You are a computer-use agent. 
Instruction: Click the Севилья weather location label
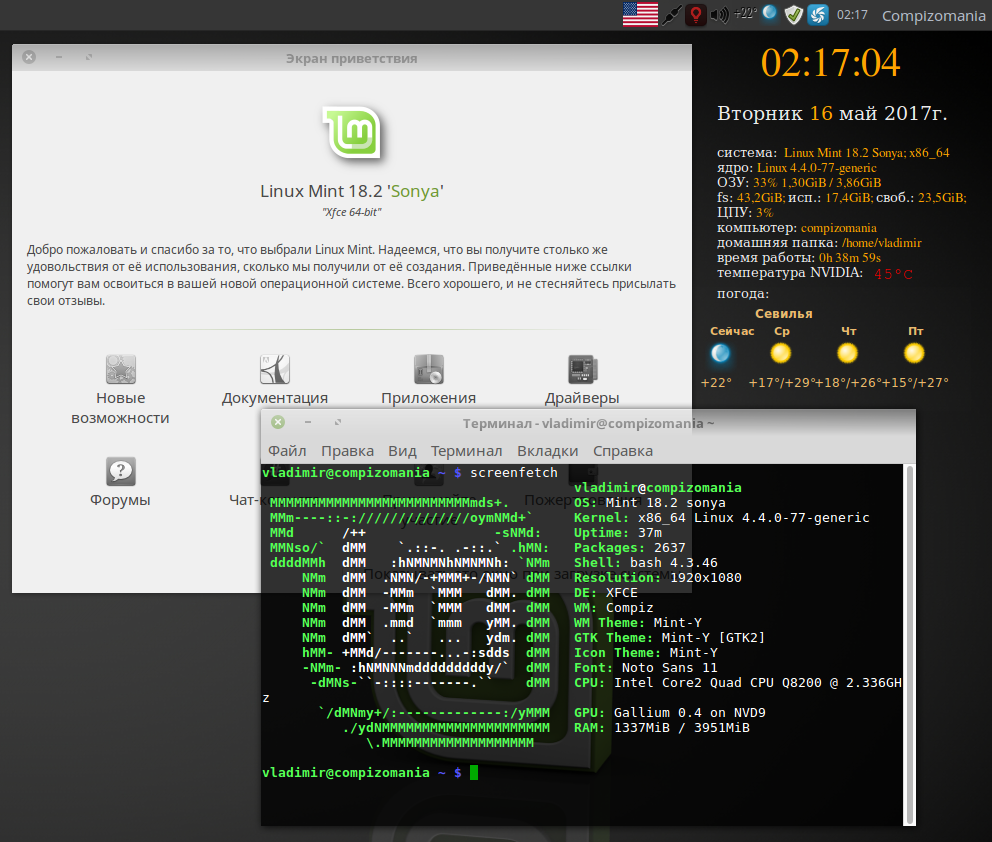pos(783,314)
